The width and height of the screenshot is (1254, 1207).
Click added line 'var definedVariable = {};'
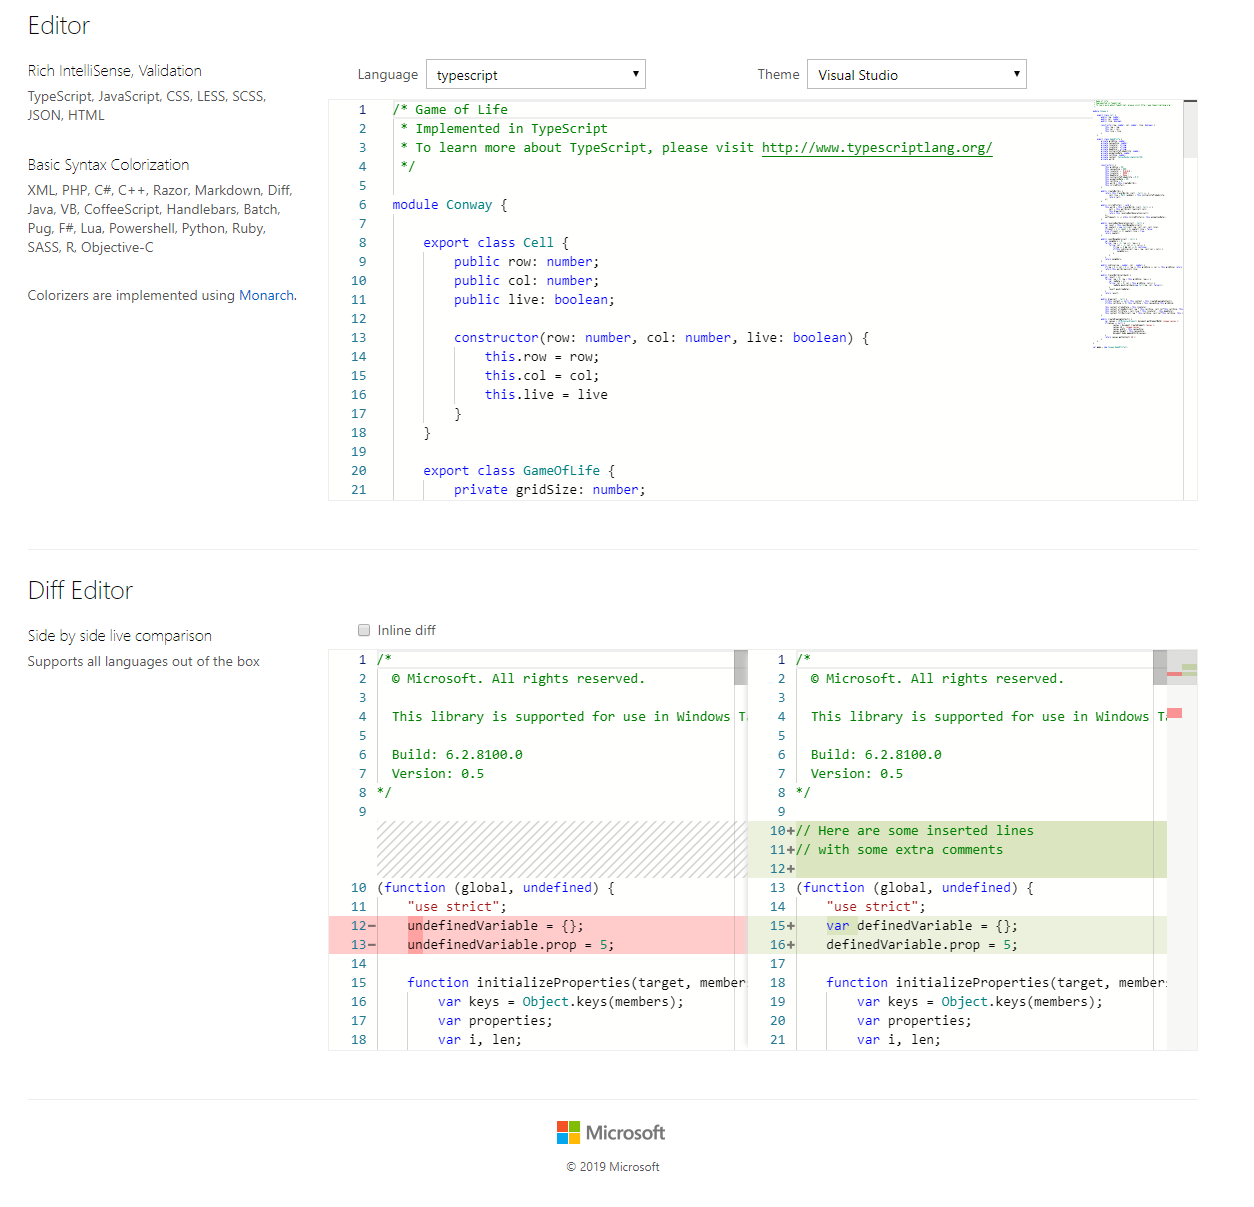click(922, 926)
